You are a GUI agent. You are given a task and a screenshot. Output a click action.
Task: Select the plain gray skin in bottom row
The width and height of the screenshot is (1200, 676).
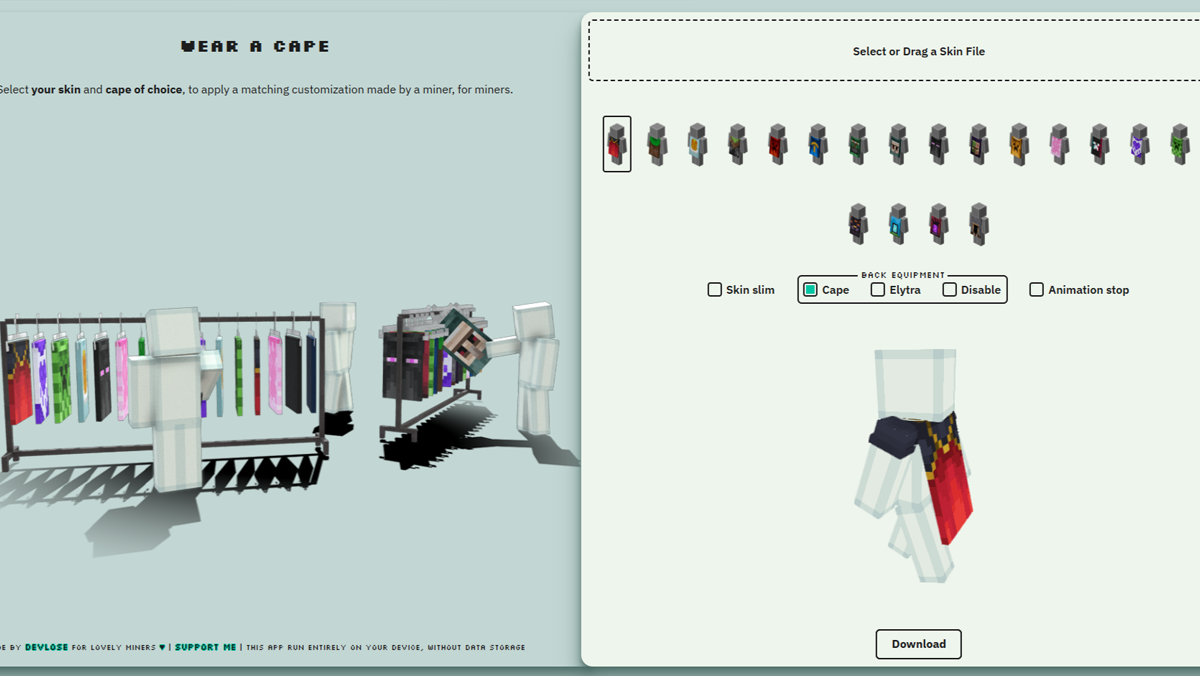tap(977, 222)
